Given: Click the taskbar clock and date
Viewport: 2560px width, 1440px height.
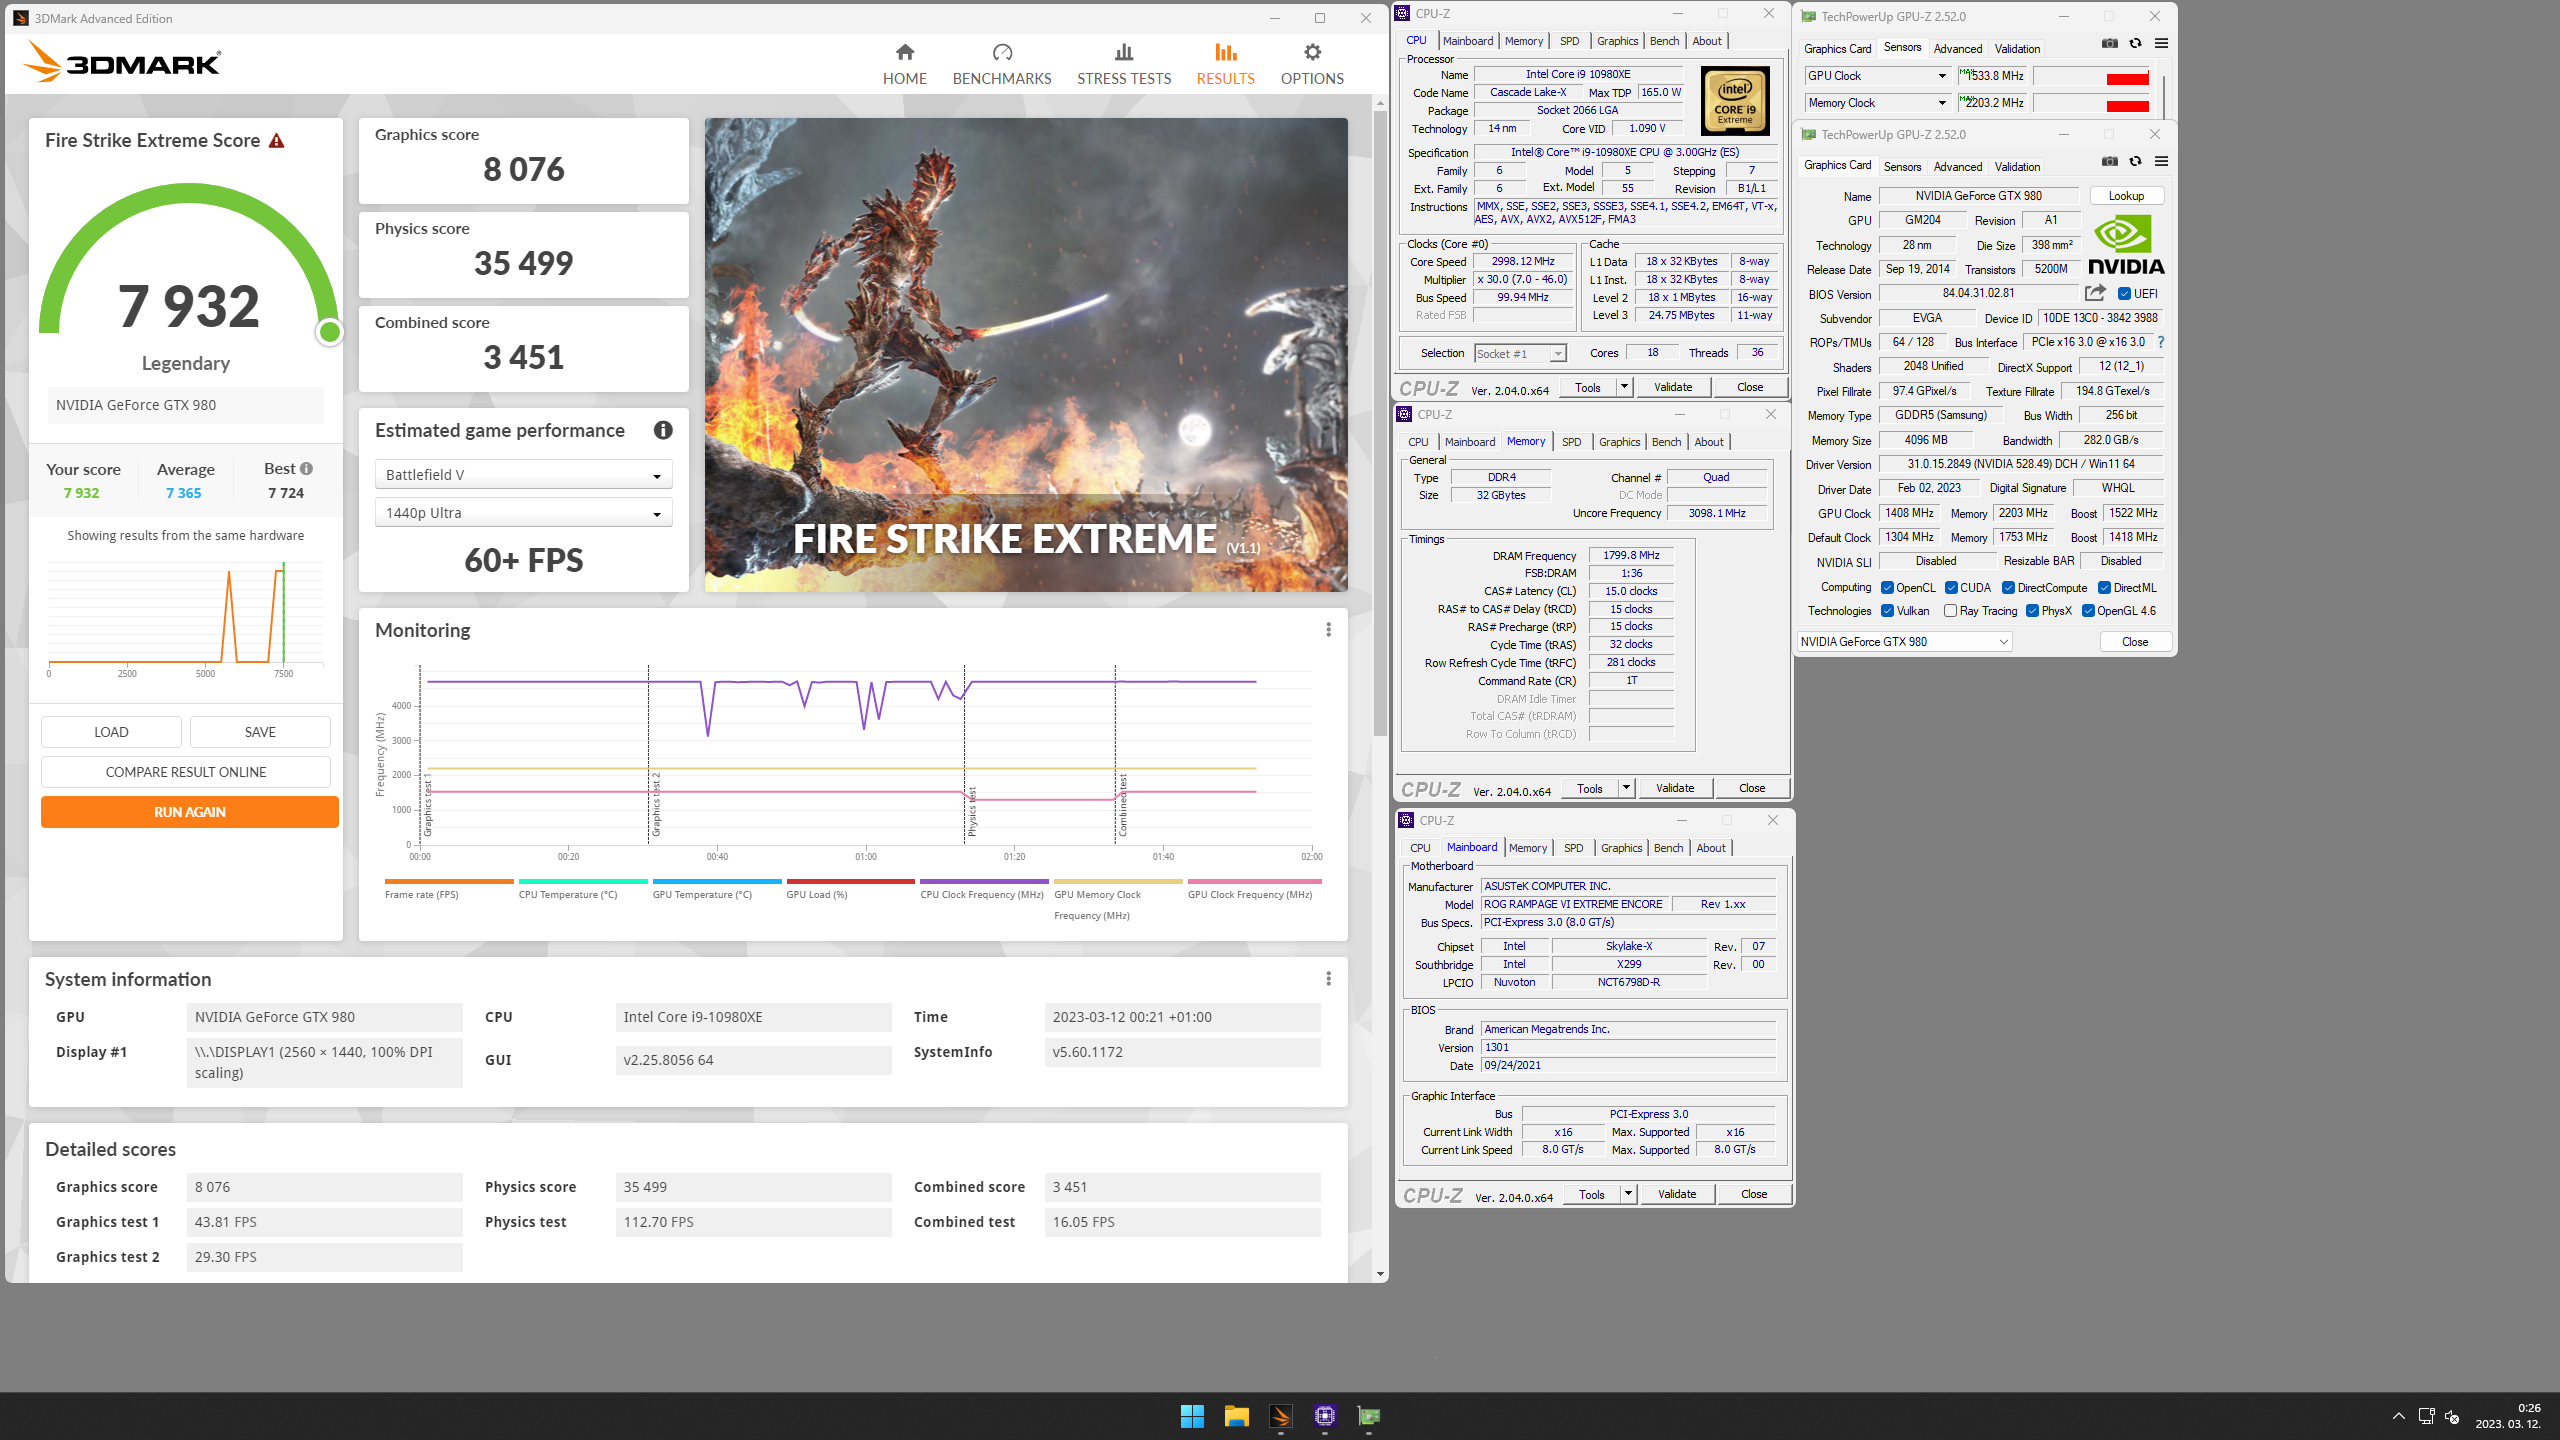Looking at the screenshot, I should pos(2508,1416).
